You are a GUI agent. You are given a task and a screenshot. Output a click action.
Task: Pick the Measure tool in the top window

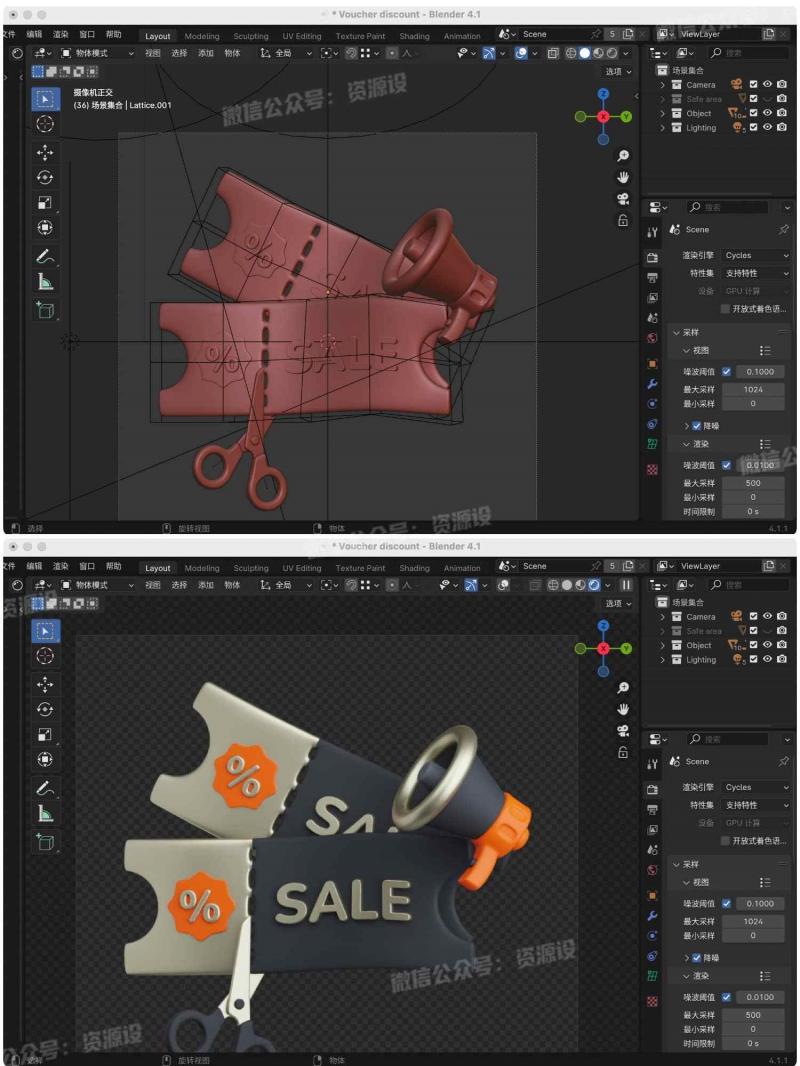coord(45,281)
